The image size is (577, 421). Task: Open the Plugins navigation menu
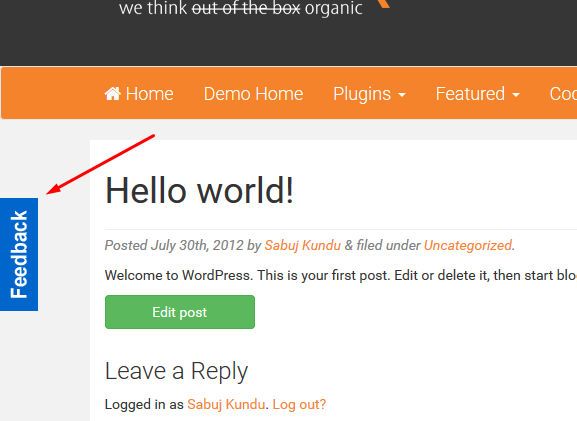click(x=369, y=93)
